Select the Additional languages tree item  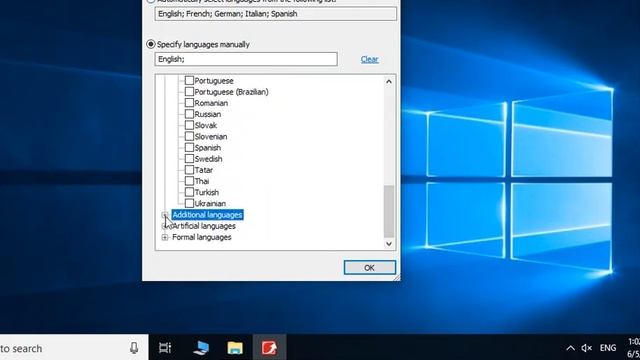(207, 215)
